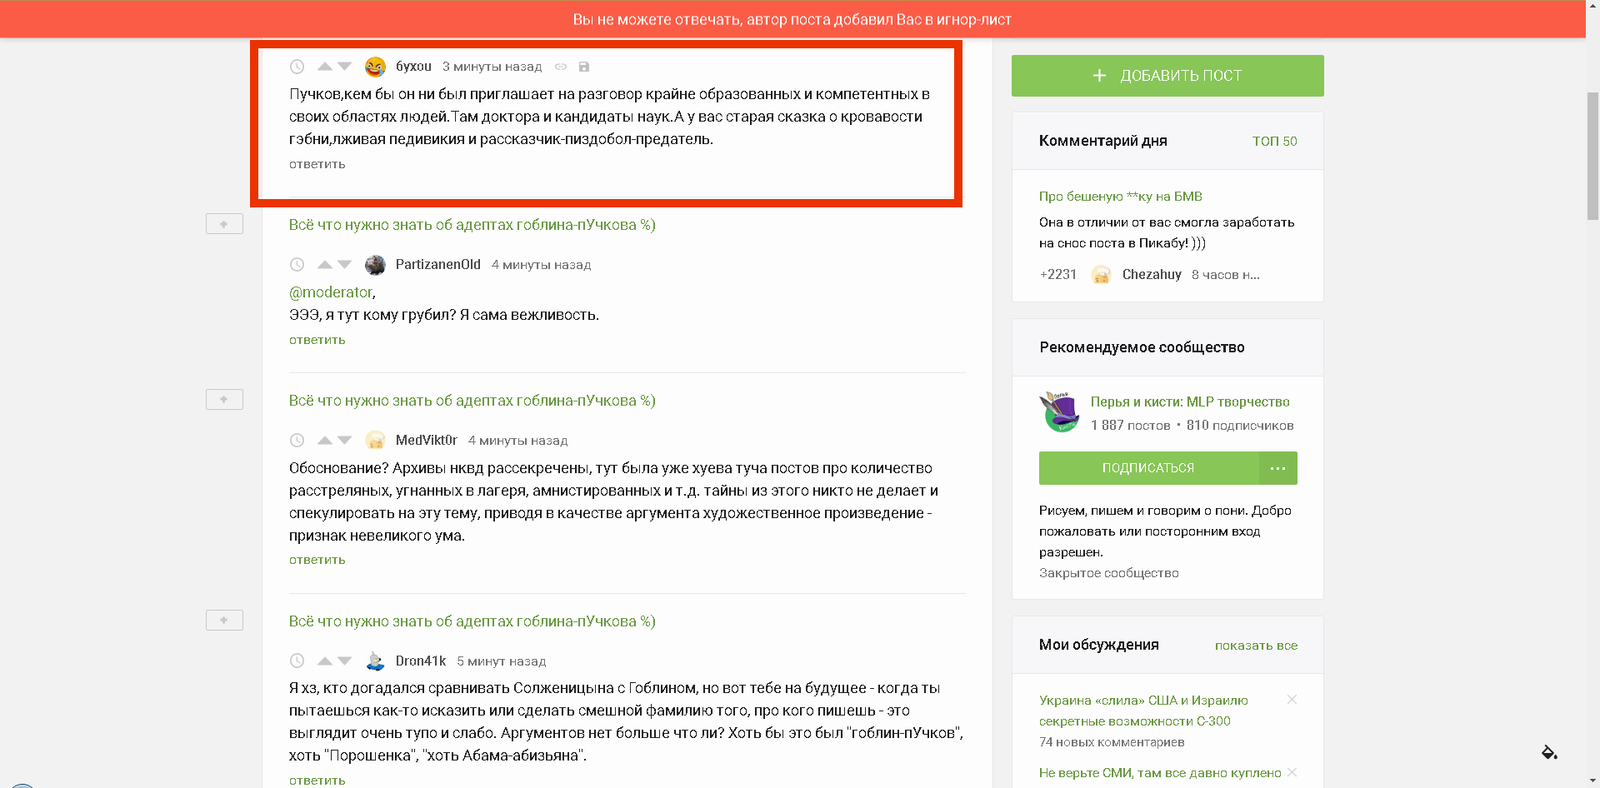Copy link icon next to 6yxou's comment
The width and height of the screenshot is (1600, 788).
561,67
